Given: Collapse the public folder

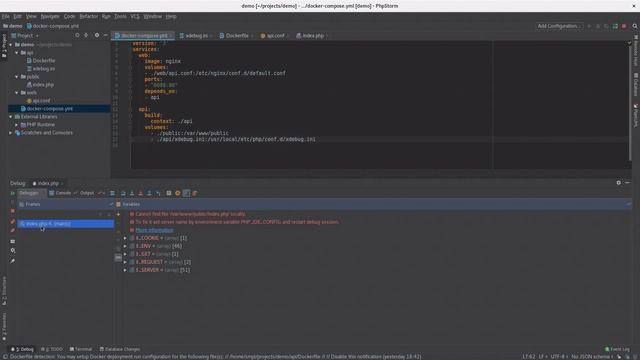Looking at the screenshot, I should (x=17, y=77).
